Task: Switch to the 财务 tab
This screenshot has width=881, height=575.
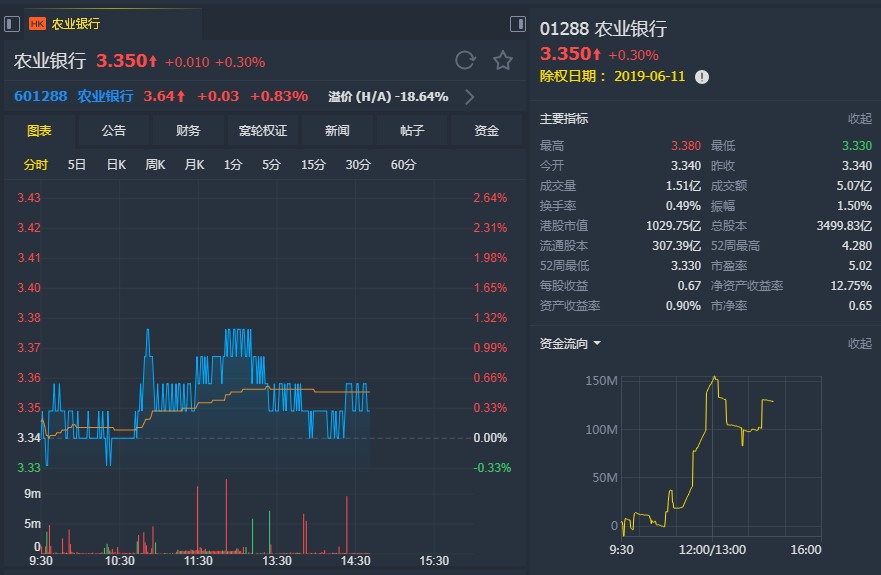Action: coord(188,131)
